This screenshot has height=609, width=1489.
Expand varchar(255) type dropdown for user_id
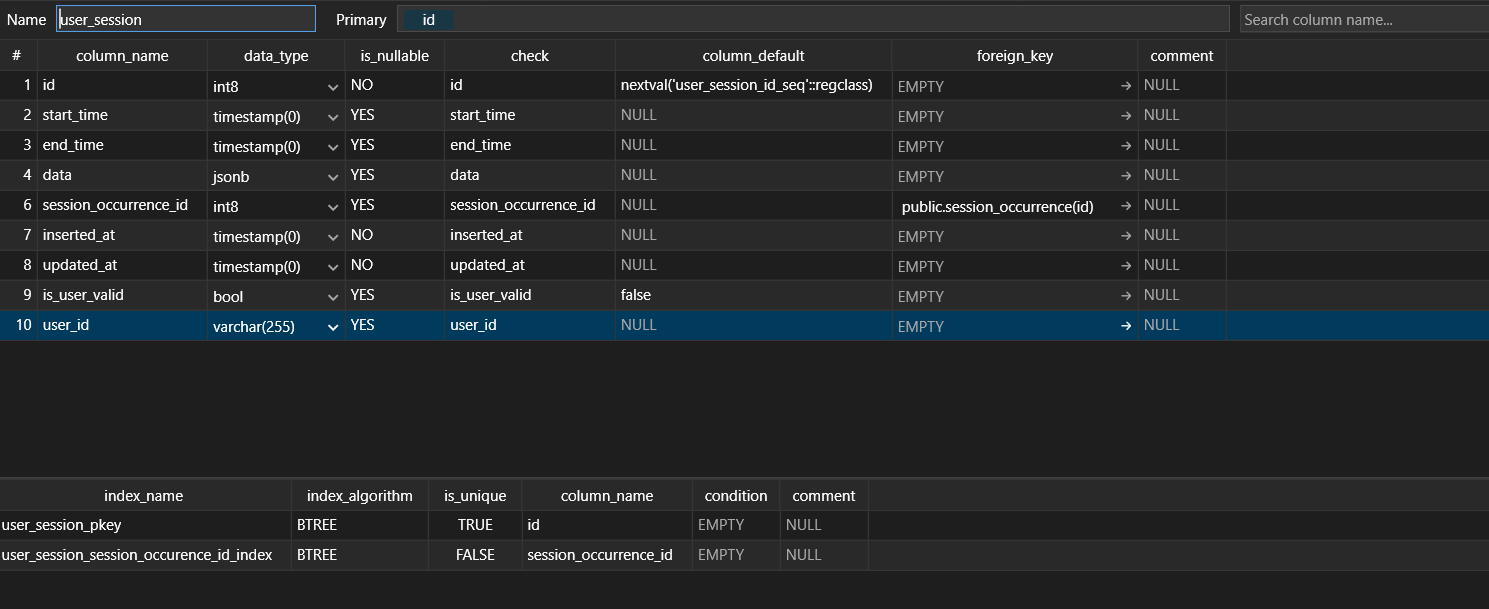[x=333, y=327]
